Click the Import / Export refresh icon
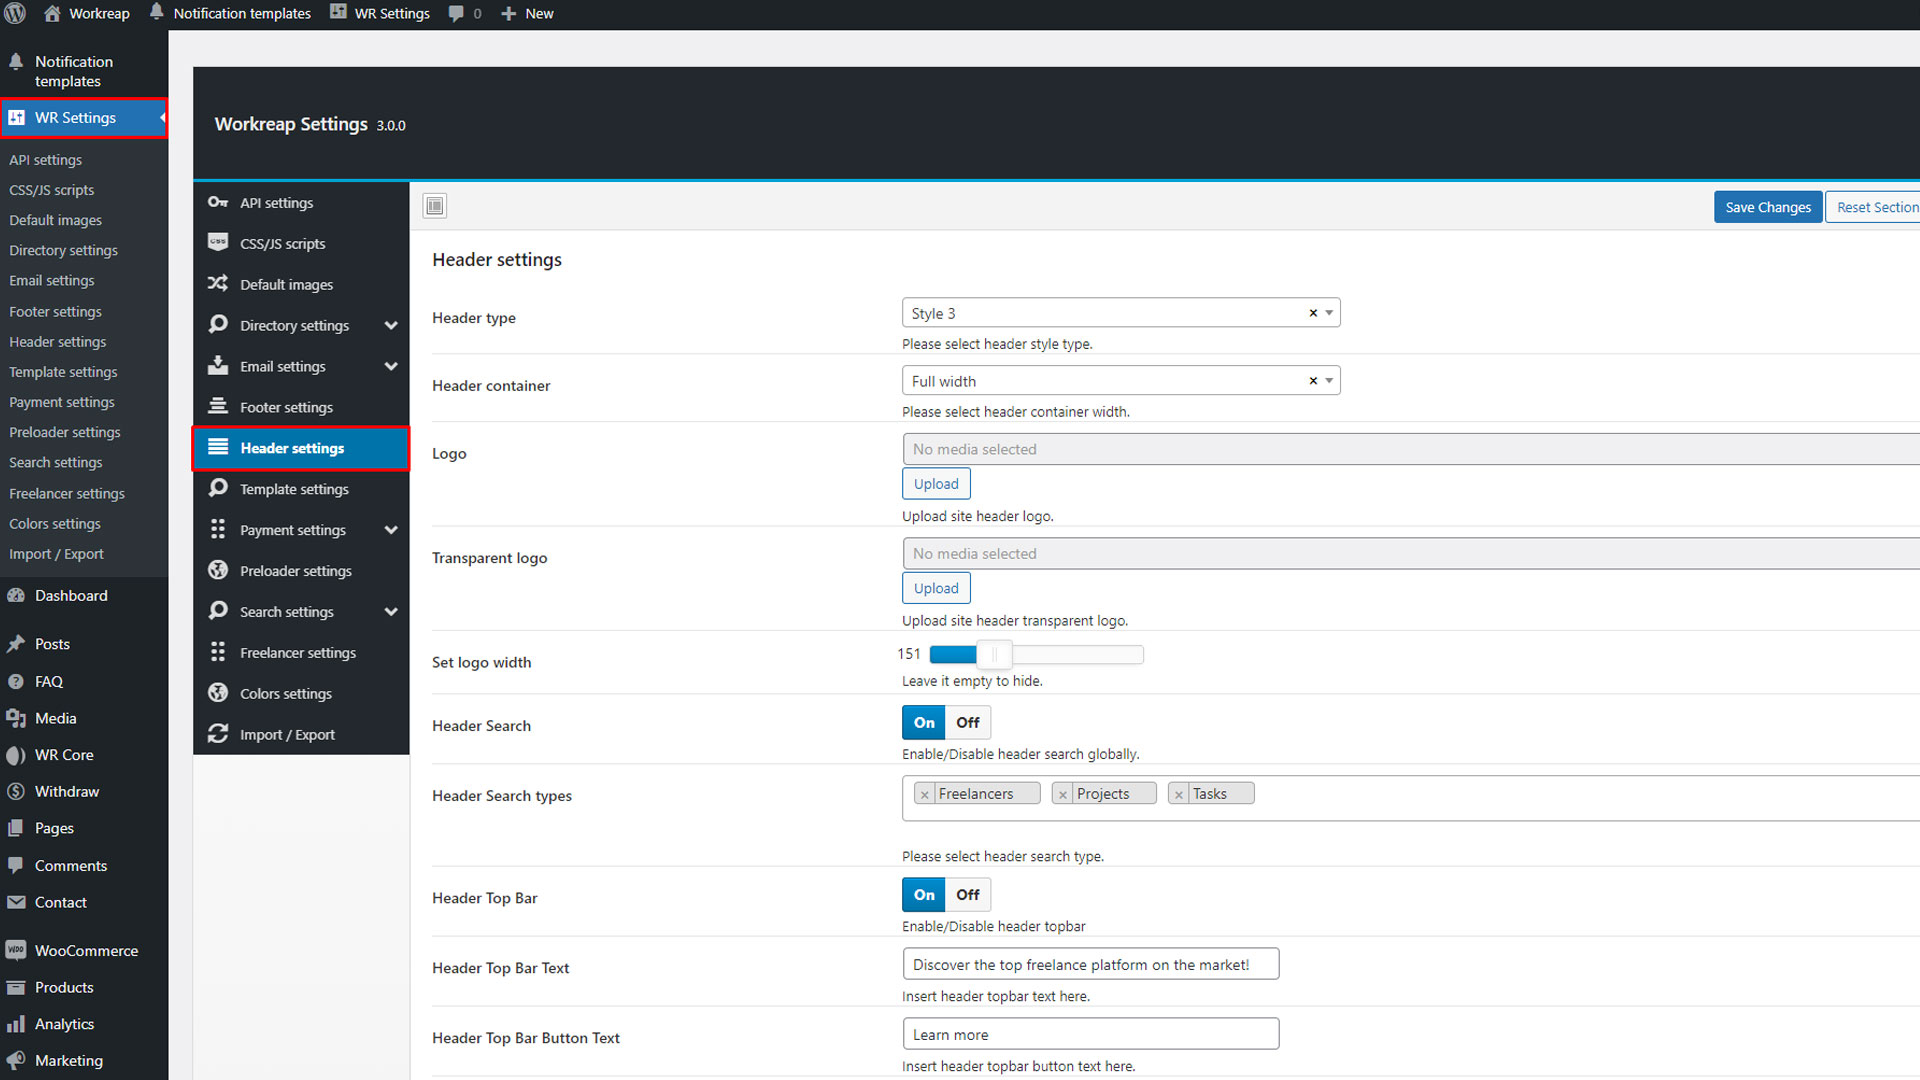The image size is (1920, 1080). [x=217, y=734]
